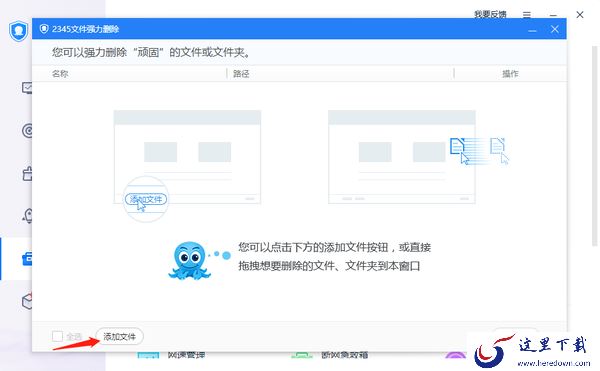Click the 添加文件 button at bottom

[x=119, y=337]
